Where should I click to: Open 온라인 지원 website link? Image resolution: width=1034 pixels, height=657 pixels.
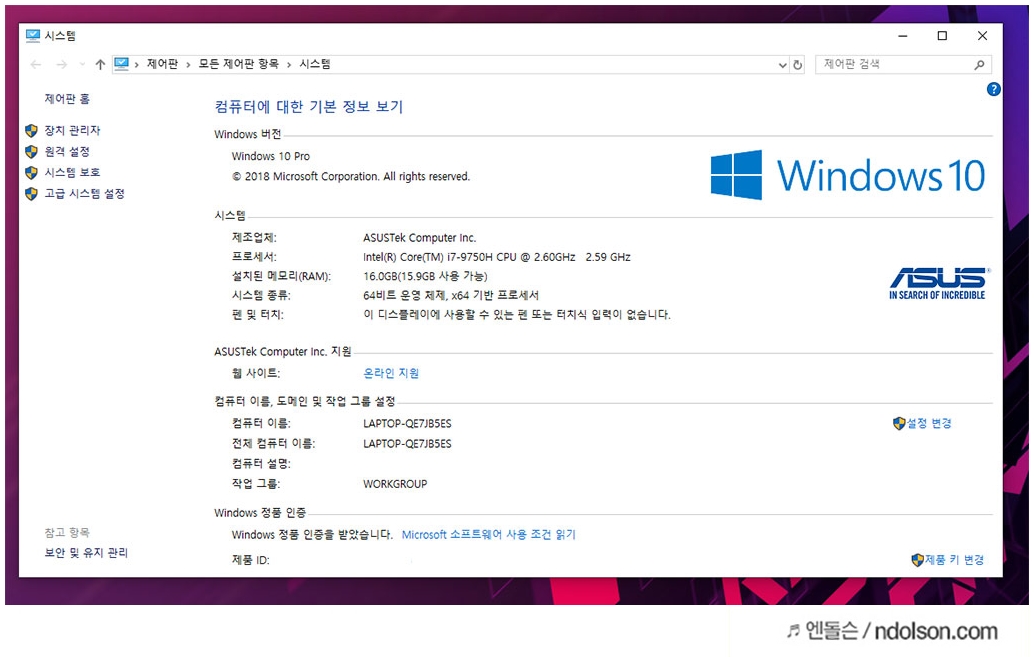391,373
